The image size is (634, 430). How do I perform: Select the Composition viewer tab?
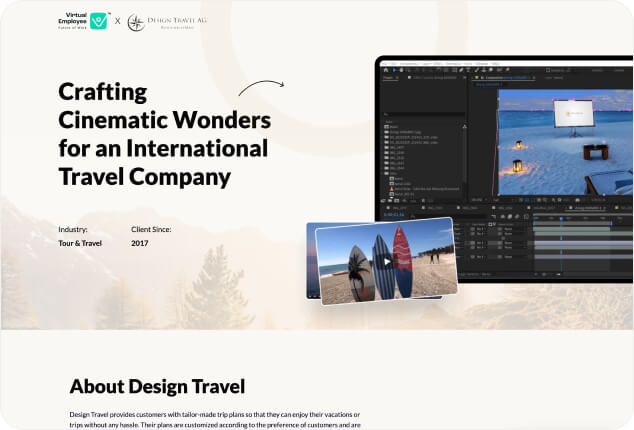505,77
